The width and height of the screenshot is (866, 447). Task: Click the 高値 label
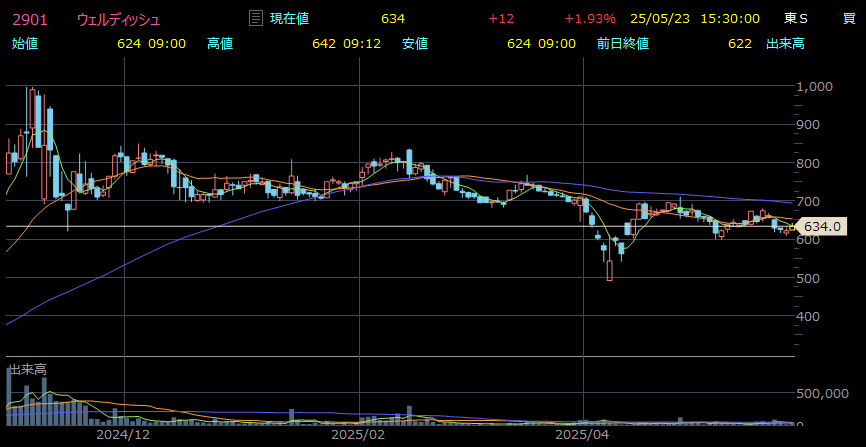(220, 44)
